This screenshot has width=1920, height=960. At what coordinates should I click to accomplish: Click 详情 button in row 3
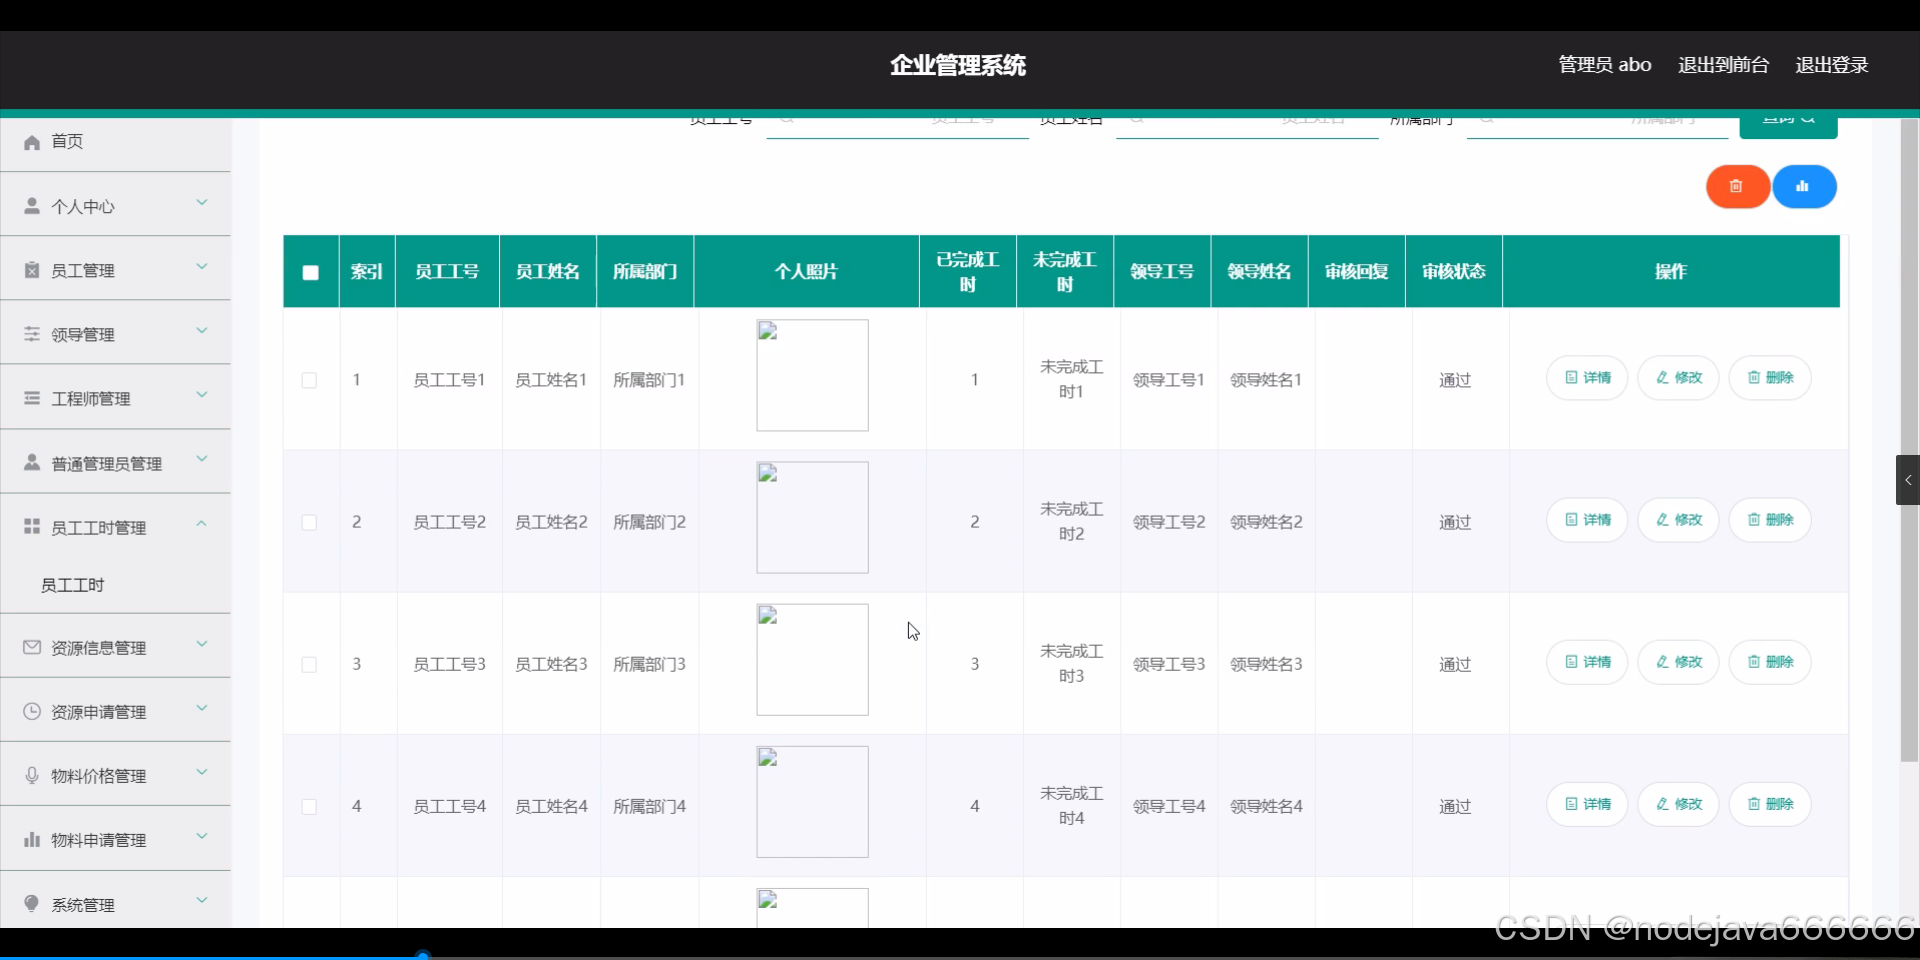(1587, 662)
